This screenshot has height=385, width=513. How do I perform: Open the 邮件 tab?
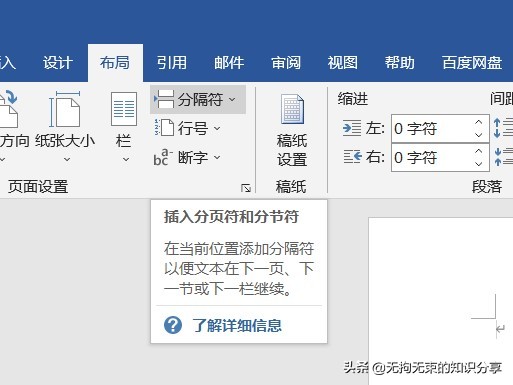coord(229,63)
